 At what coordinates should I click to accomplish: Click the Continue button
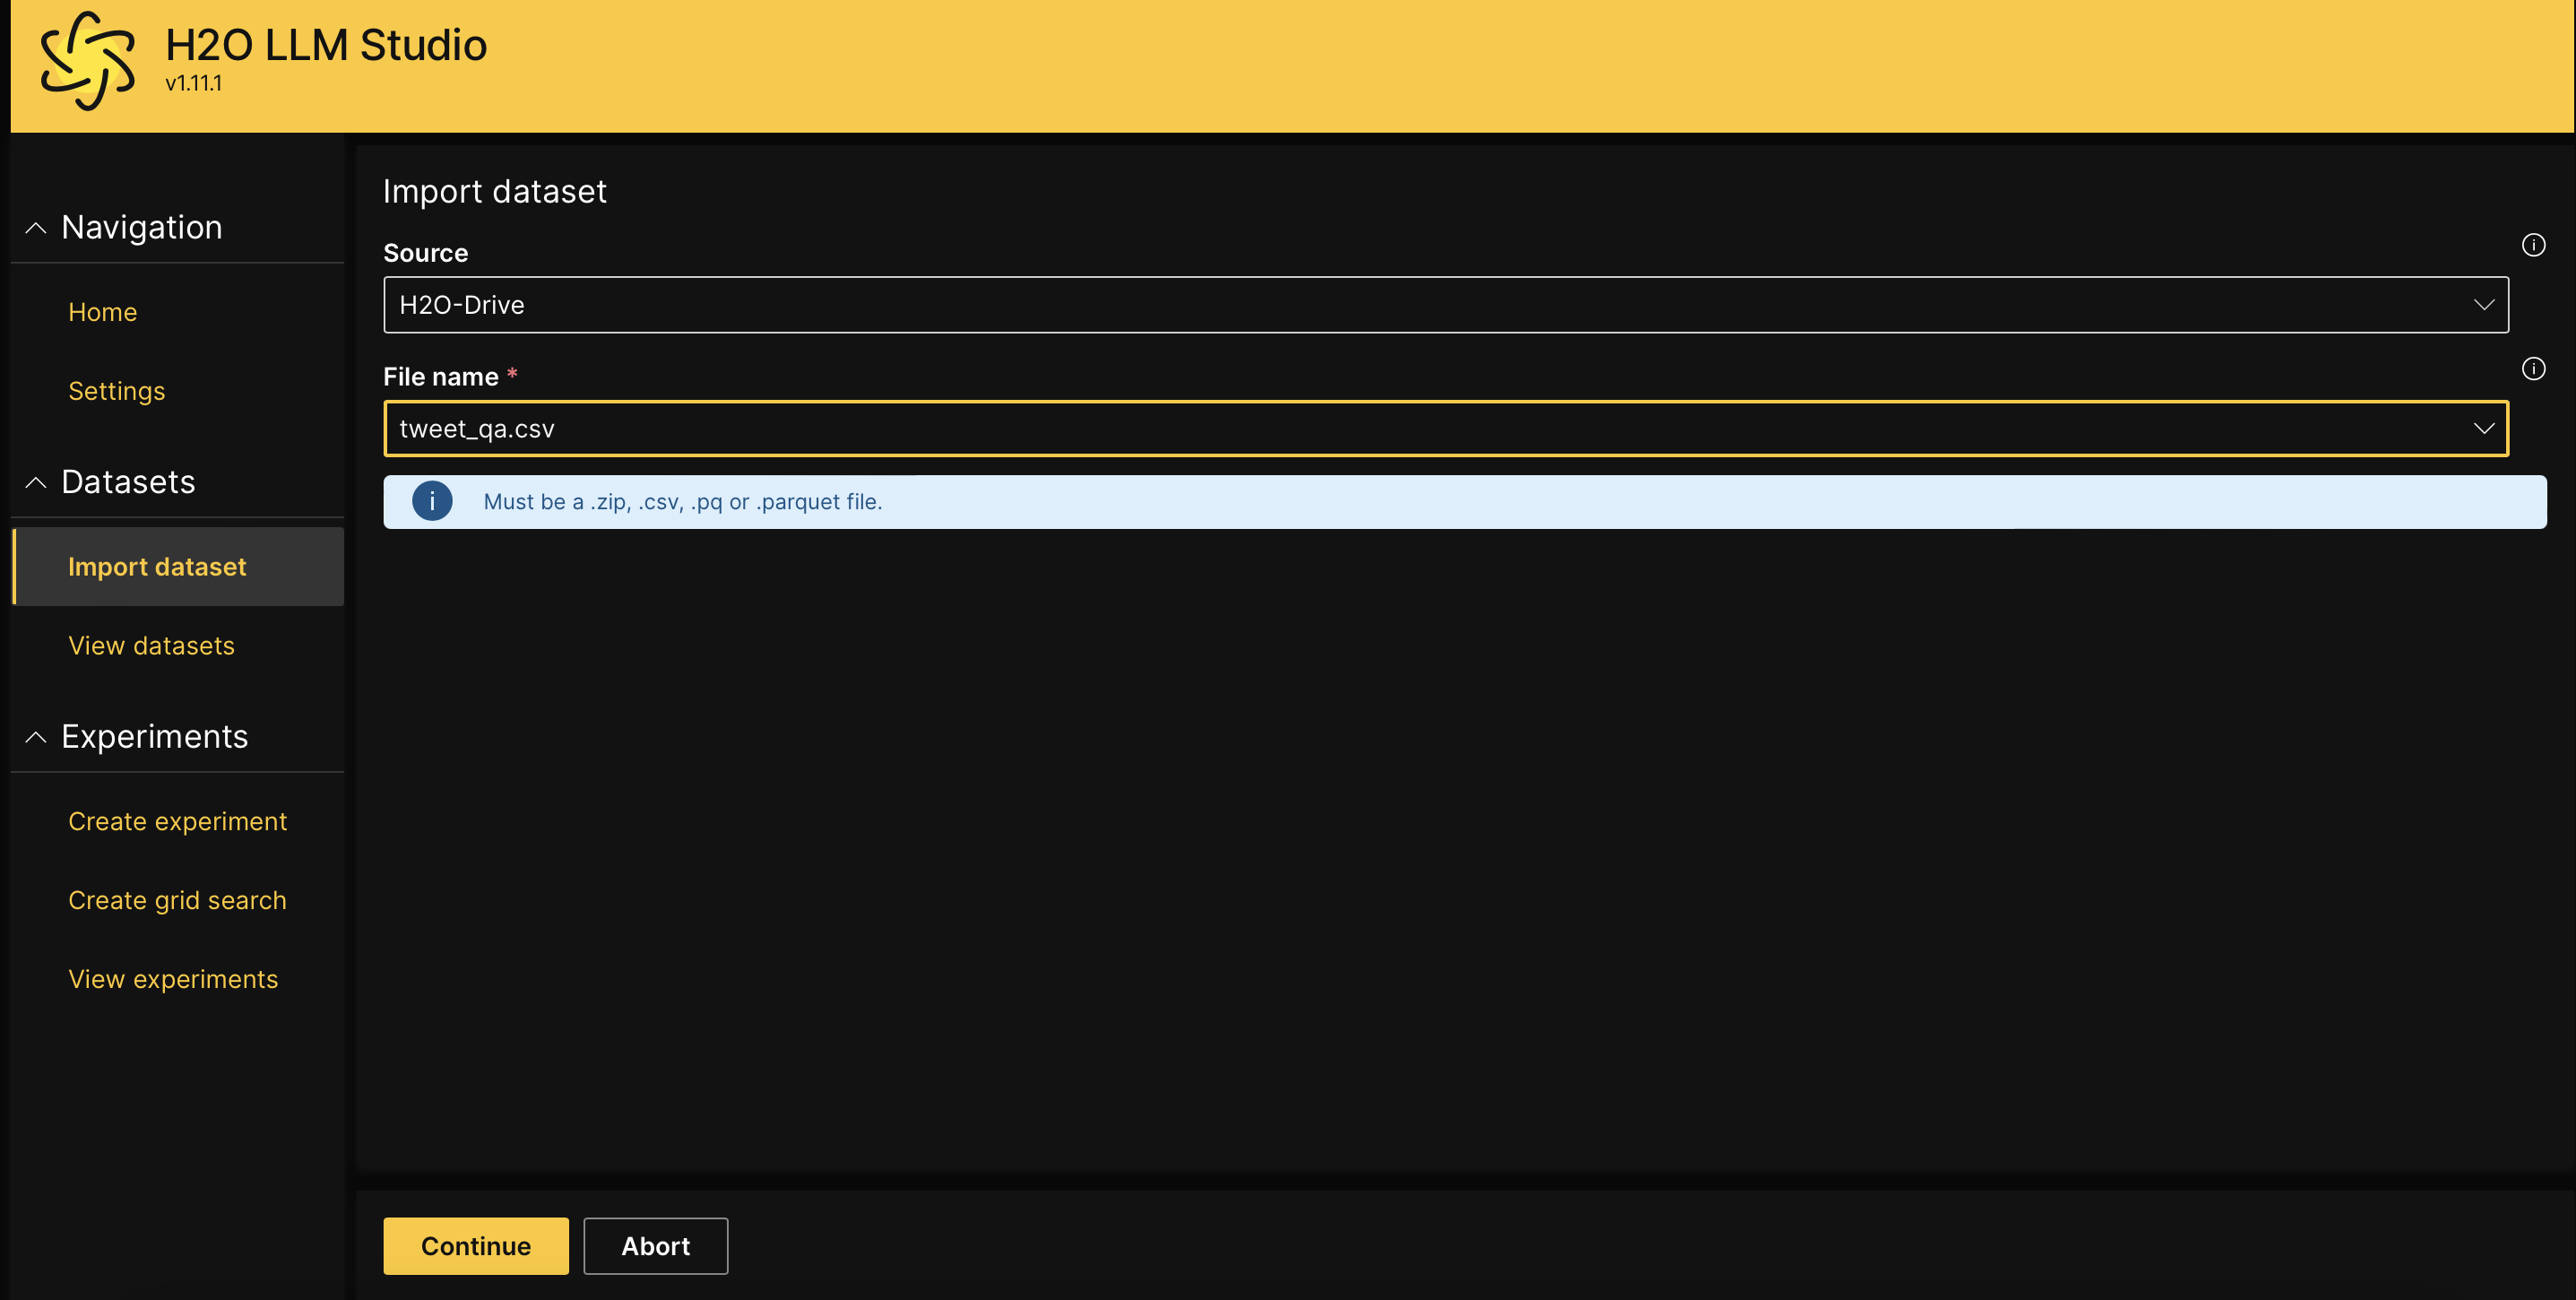tap(476, 1245)
